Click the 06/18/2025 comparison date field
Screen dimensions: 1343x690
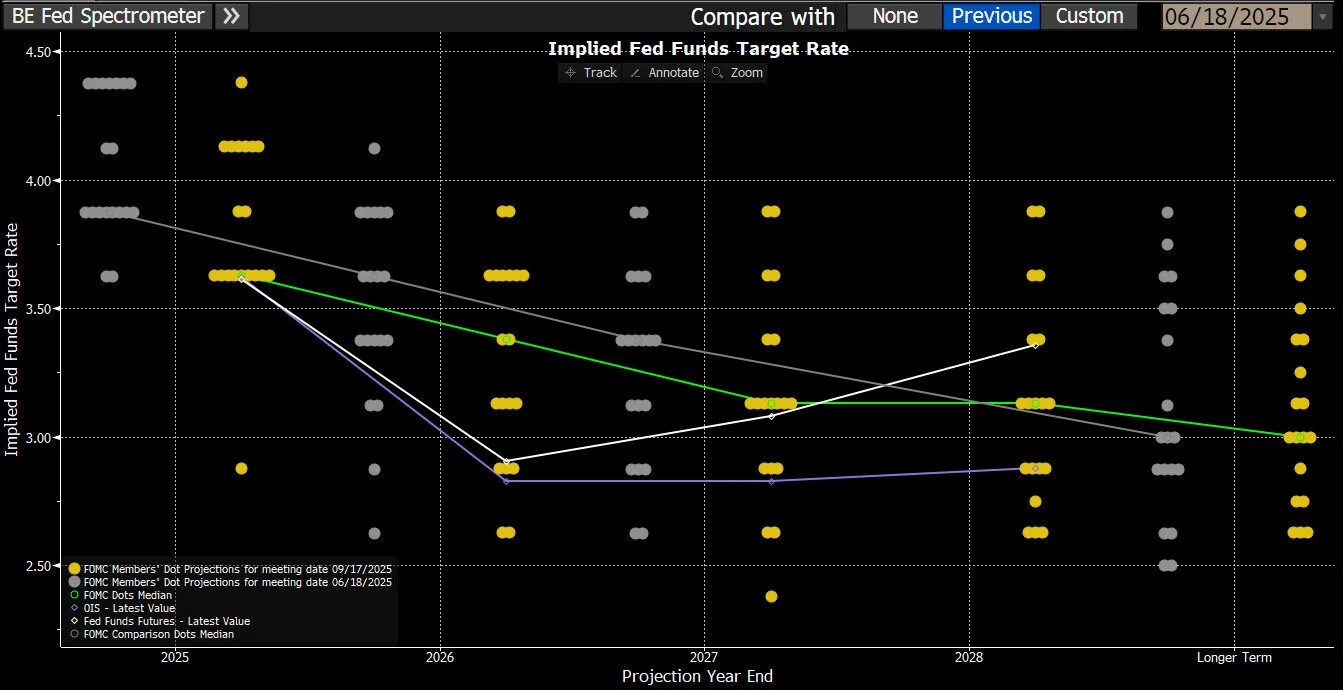pos(1234,17)
